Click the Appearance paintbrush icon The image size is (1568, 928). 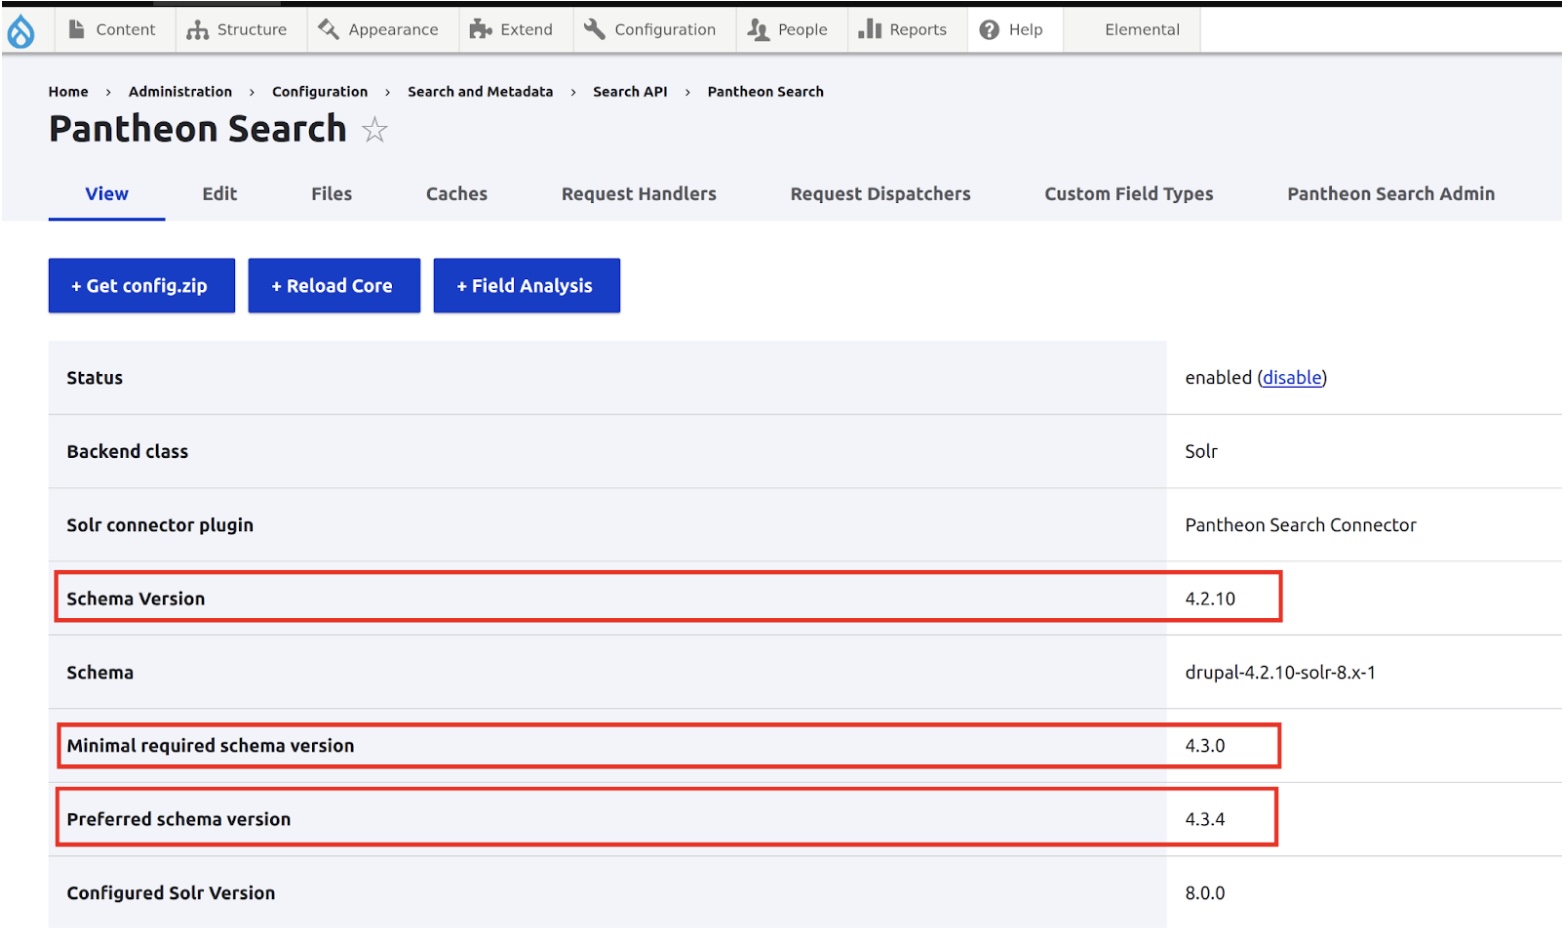tap(328, 29)
